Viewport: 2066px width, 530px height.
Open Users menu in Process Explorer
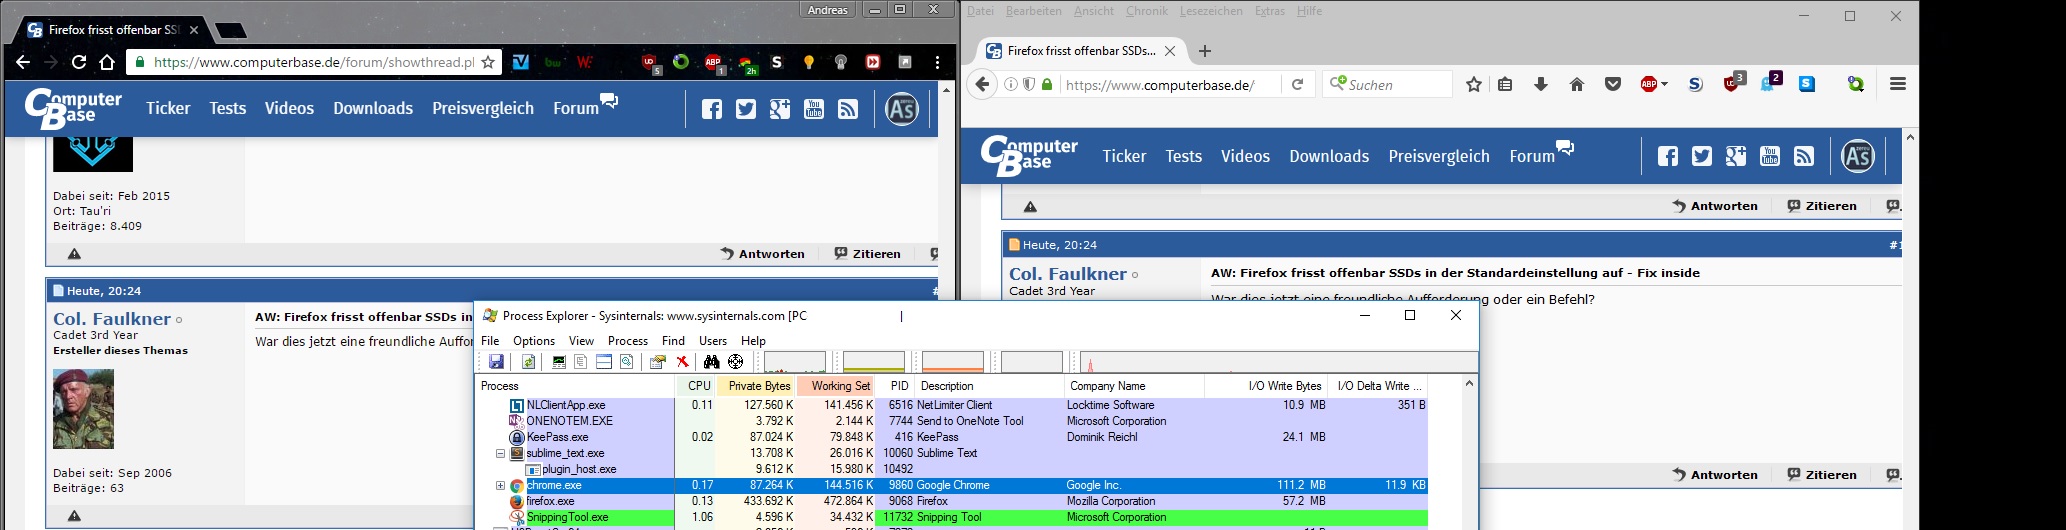point(713,341)
